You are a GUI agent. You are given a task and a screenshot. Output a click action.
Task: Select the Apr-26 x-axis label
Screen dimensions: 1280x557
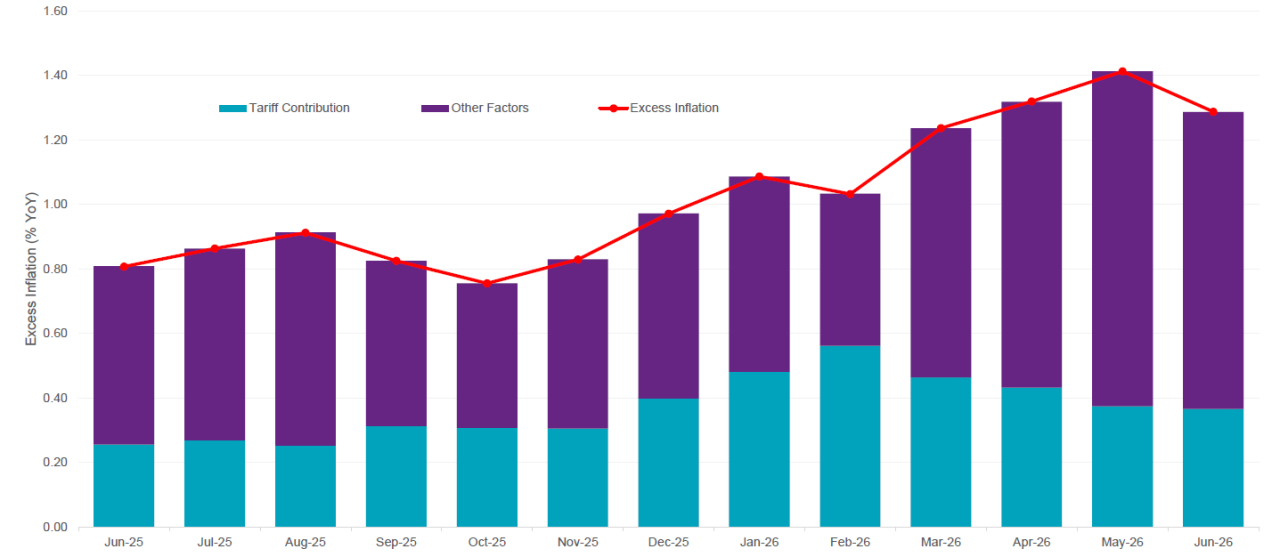coord(1031,543)
